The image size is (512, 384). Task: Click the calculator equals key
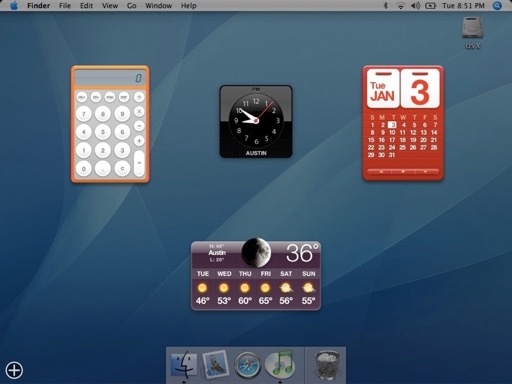(139, 163)
